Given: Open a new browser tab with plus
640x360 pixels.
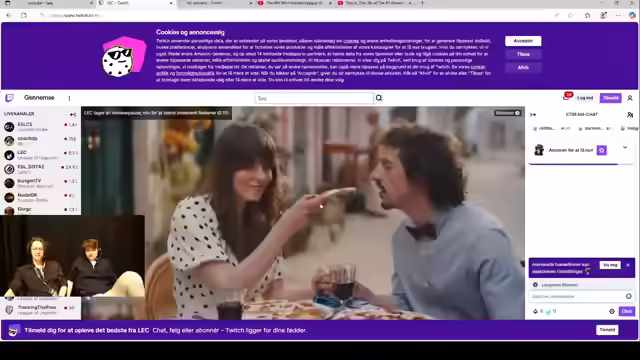Looking at the screenshot, I should pos(422,3).
